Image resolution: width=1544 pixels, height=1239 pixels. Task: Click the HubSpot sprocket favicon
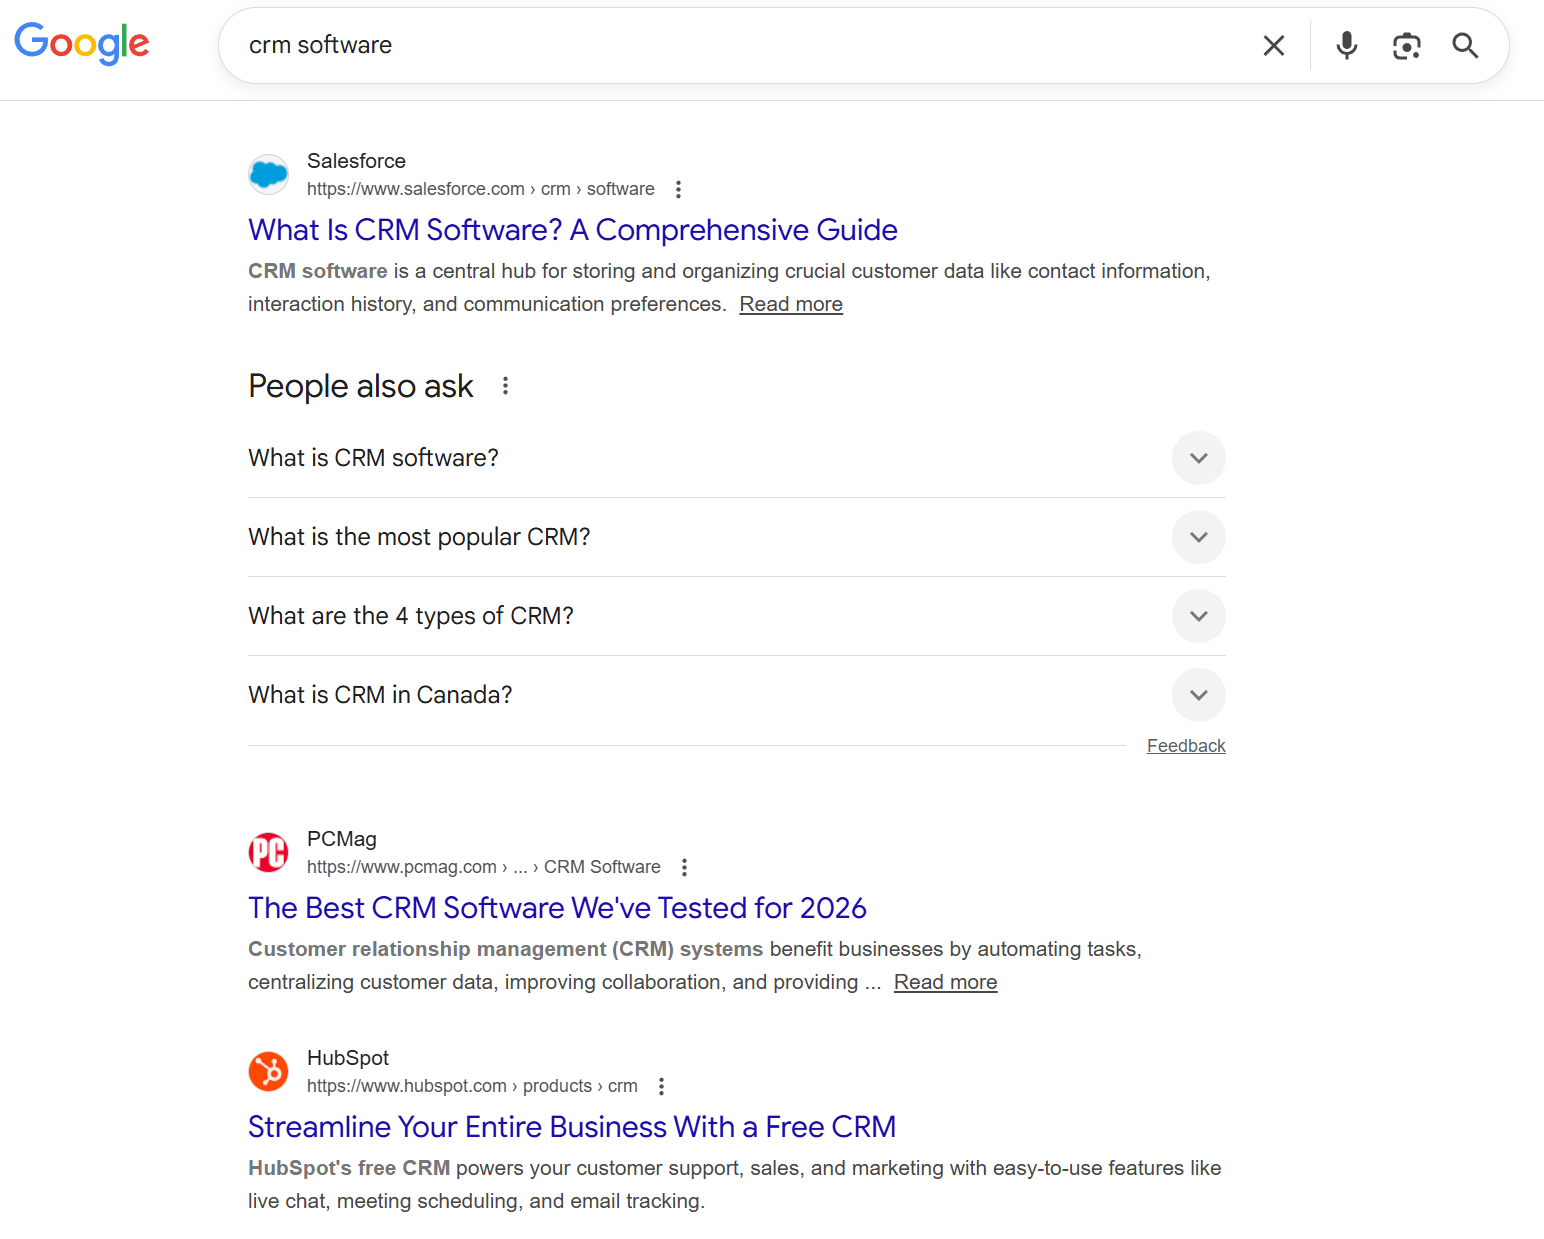click(x=268, y=1071)
